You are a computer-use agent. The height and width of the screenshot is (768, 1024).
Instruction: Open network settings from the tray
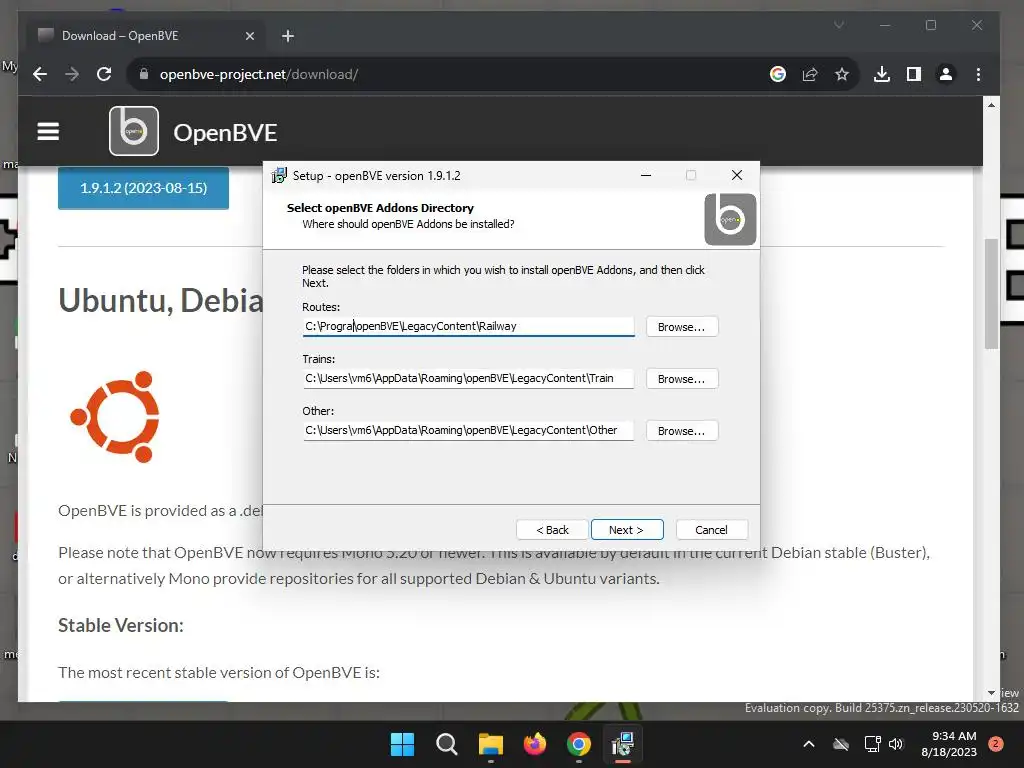click(872, 744)
